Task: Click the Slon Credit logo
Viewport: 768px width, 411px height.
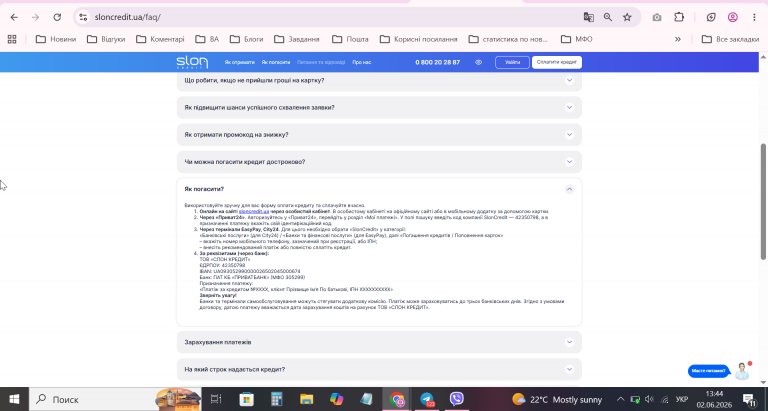Action: pyautogui.click(x=192, y=62)
